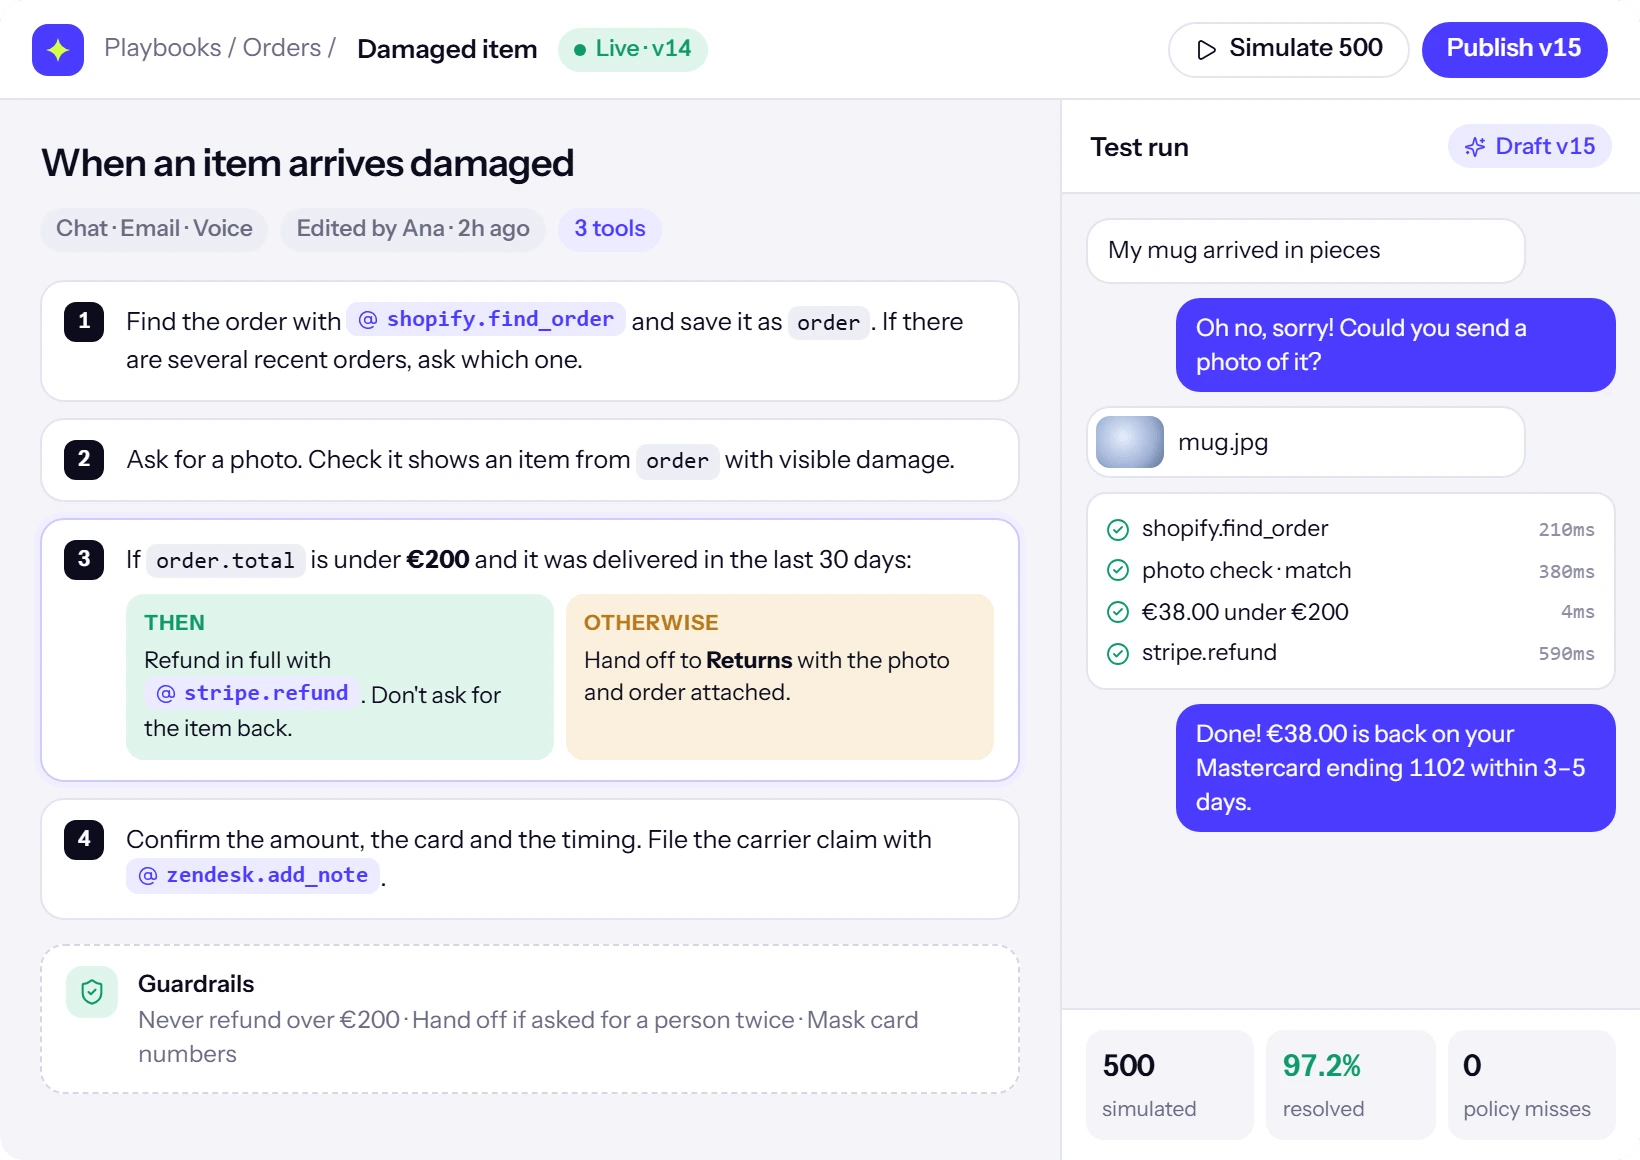Click the check icon beside photo check
This screenshot has width=1640, height=1160.
click(x=1118, y=571)
